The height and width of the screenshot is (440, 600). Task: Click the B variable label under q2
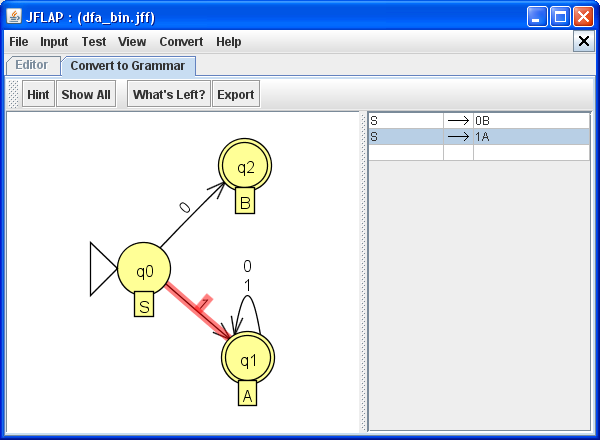pos(245,202)
